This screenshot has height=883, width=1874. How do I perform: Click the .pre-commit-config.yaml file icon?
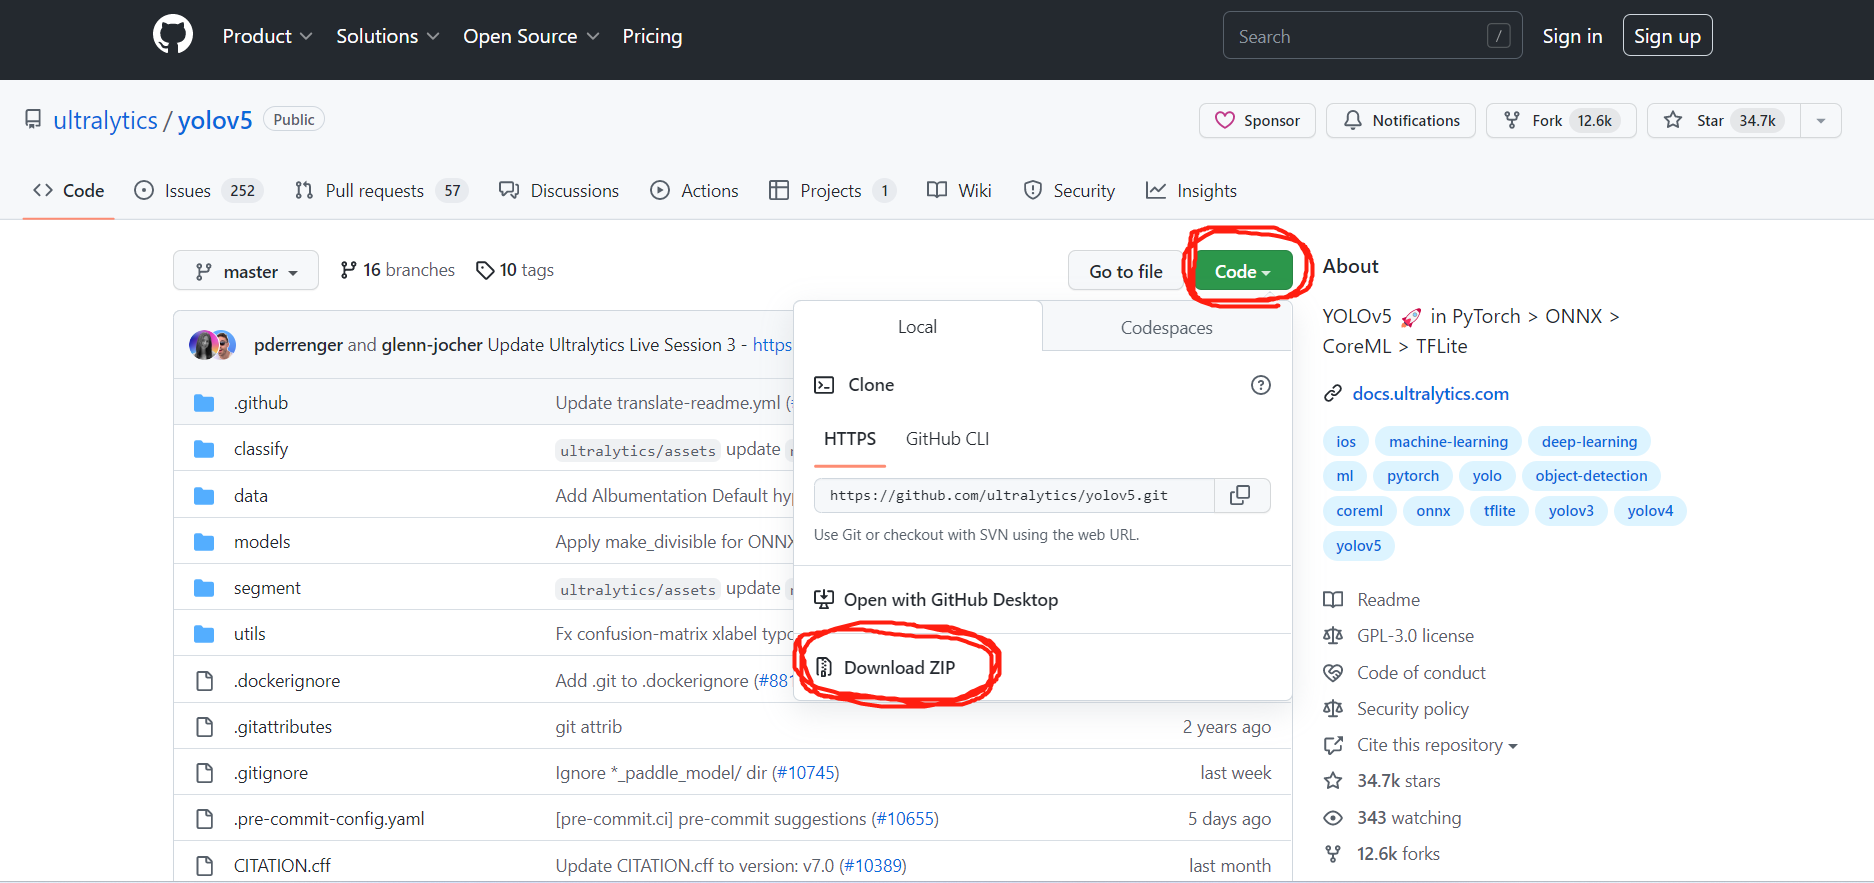click(x=205, y=819)
